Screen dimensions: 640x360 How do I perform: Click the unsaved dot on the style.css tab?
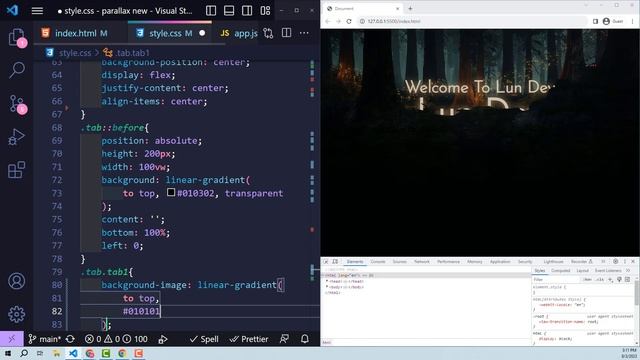tap(202, 33)
